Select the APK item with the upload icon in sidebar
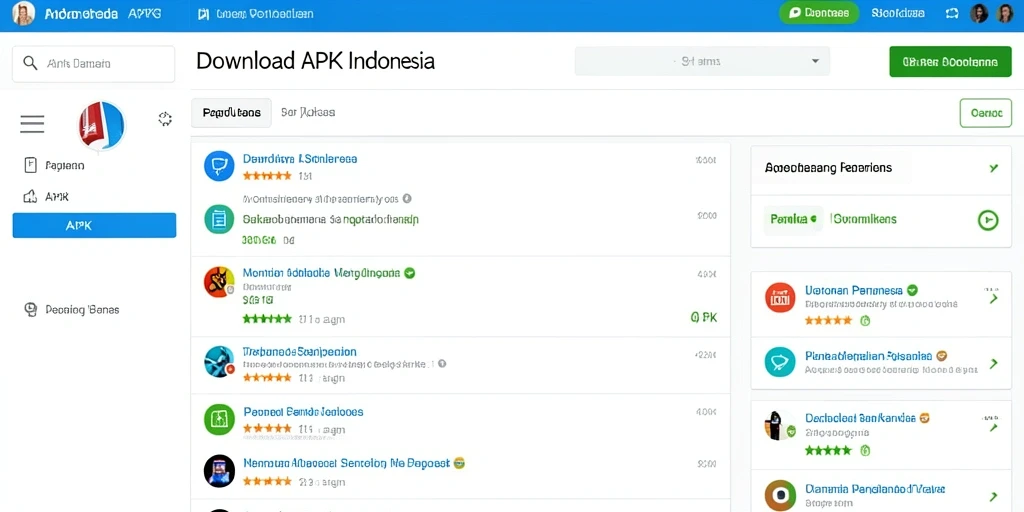Viewport: 1024px width, 512px height. [x=57, y=197]
